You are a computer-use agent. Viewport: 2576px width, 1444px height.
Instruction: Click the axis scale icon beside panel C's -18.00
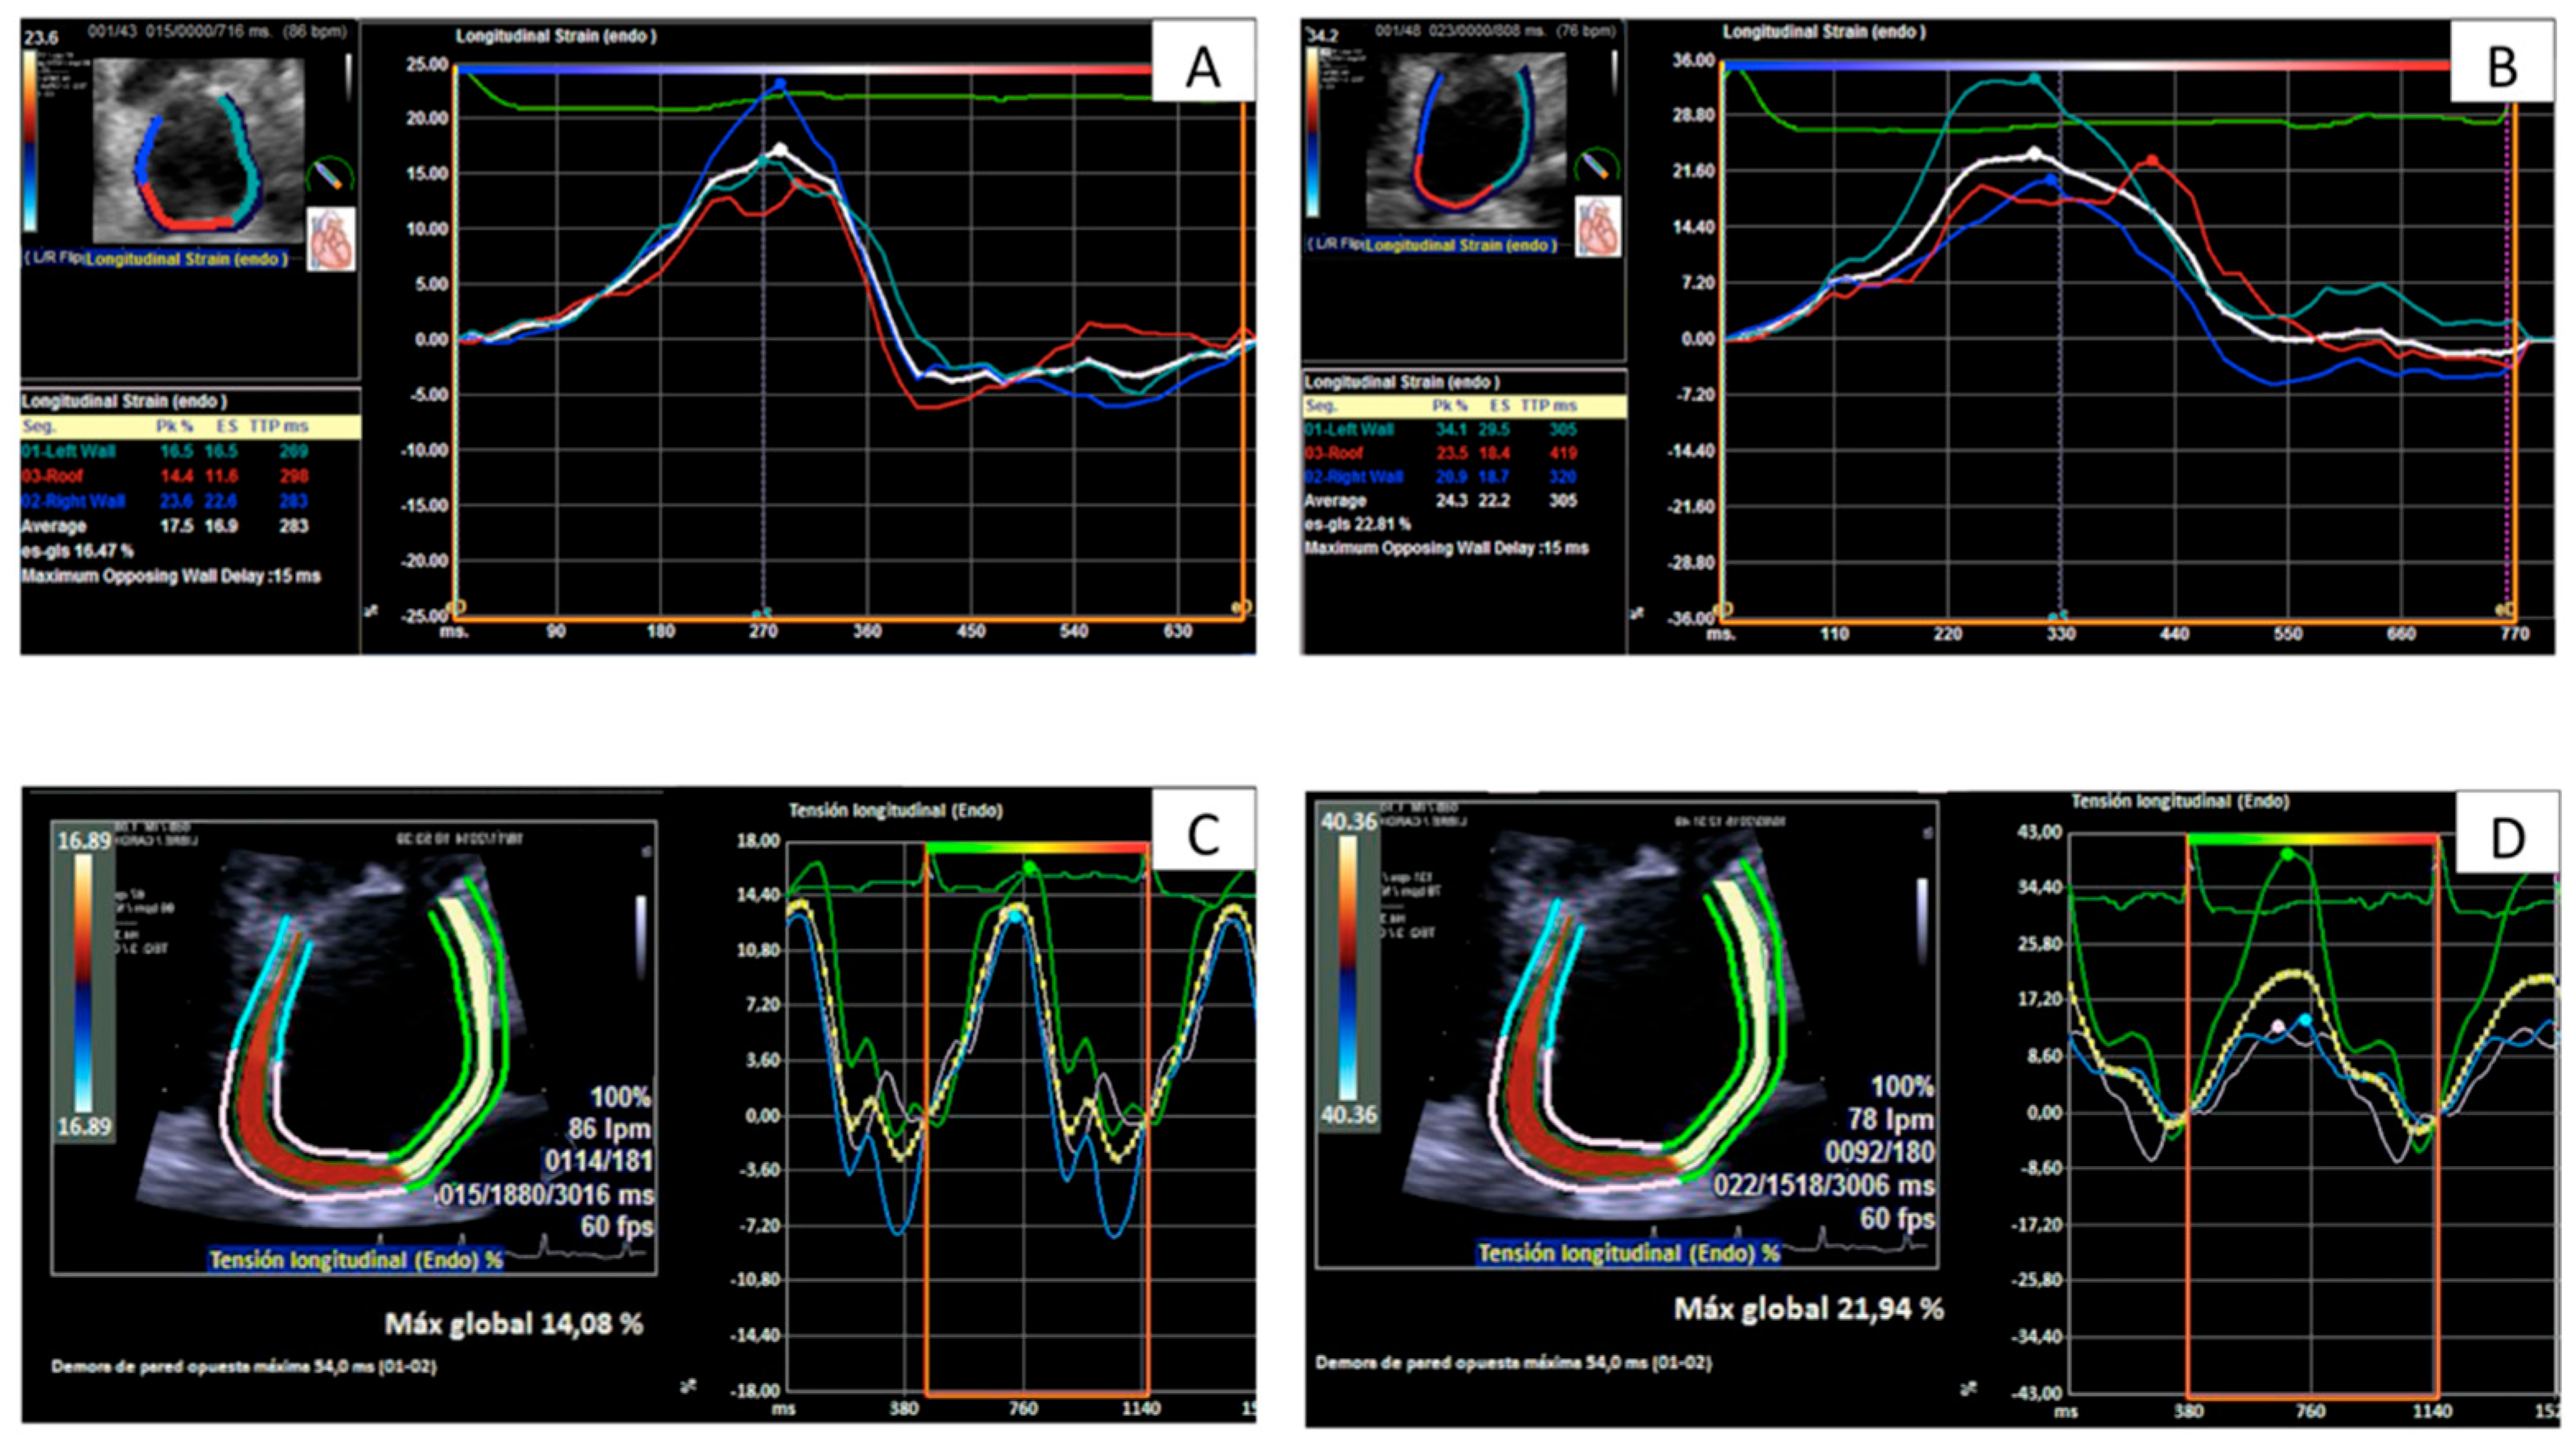click(689, 1385)
